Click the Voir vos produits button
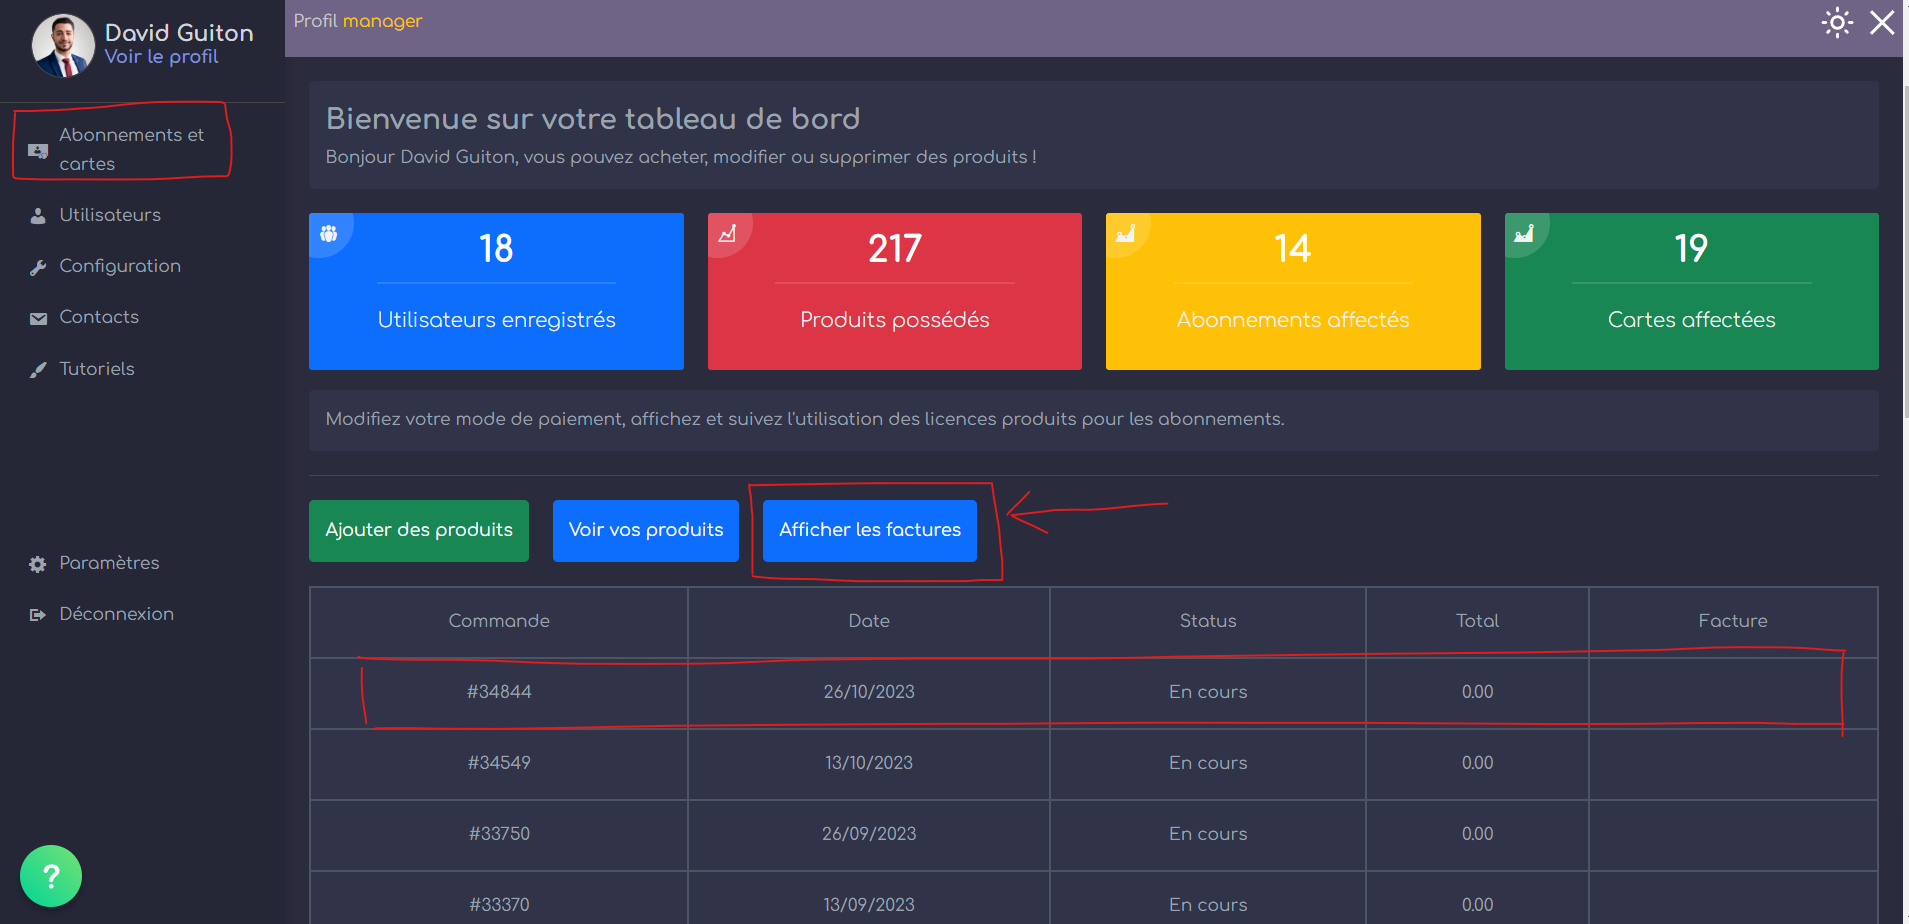This screenshot has width=1909, height=924. (x=645, y=530)
